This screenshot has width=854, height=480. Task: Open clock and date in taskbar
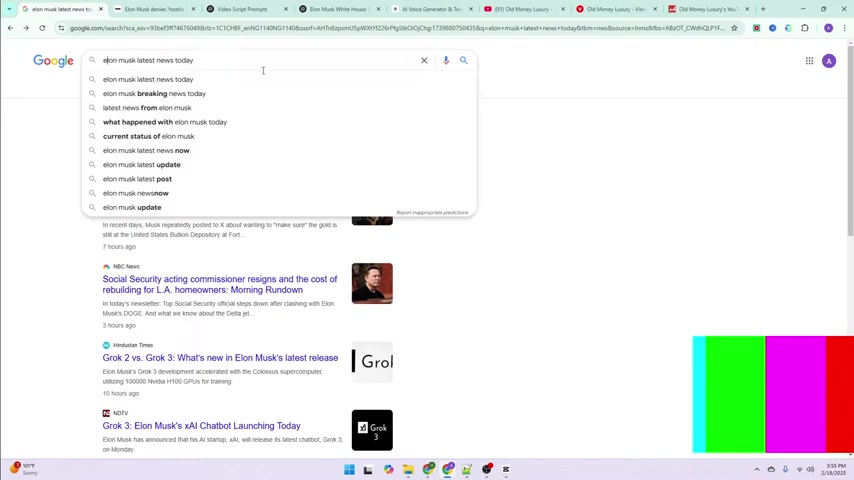tap(835, 470)
